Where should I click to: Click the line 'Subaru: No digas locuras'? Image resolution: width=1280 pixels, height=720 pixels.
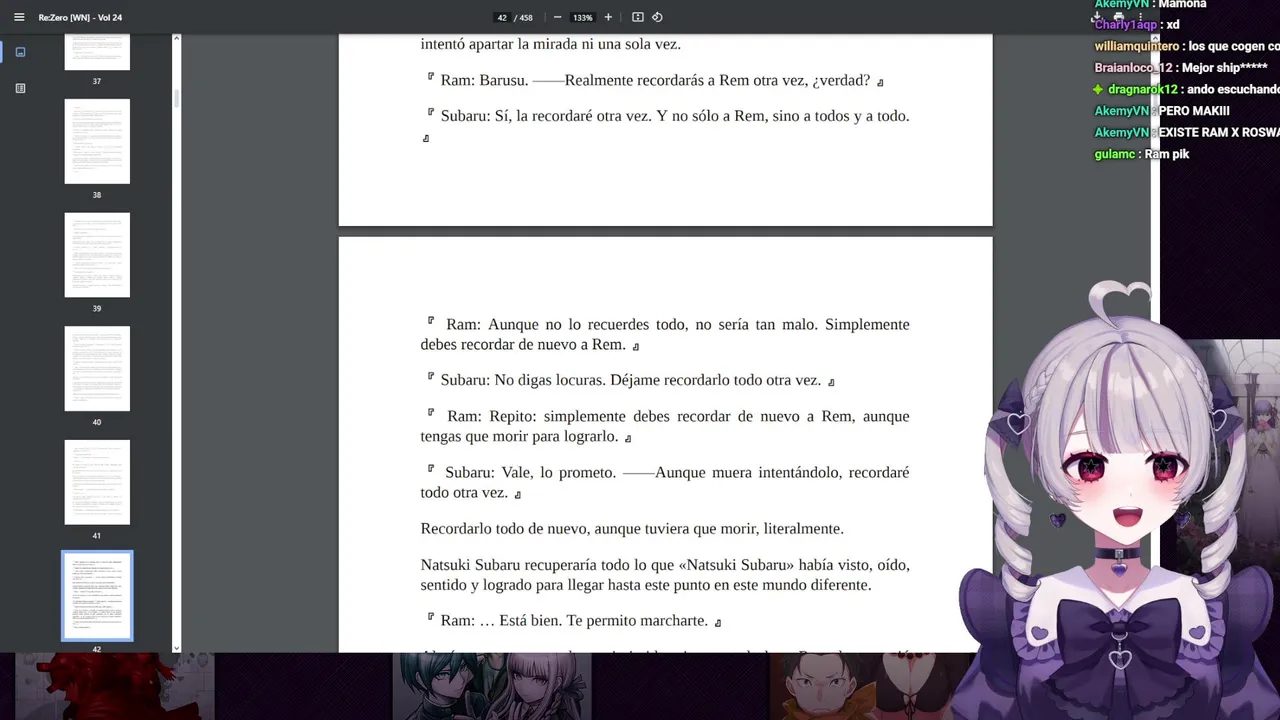630,380
